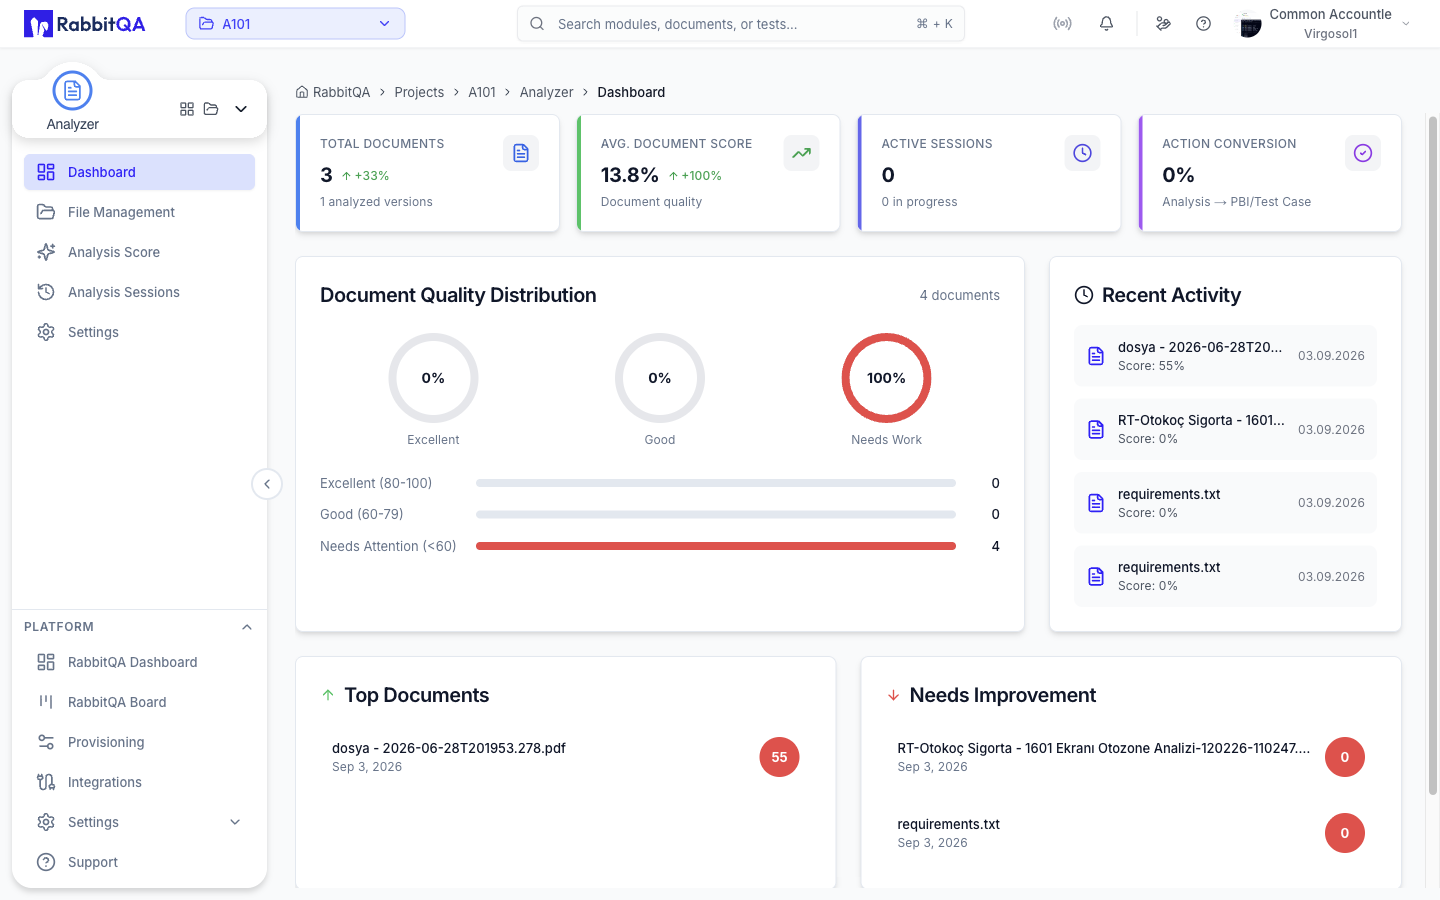Click the "Analysis → PBI/Test Case" text

click(x=1236, y=202)
